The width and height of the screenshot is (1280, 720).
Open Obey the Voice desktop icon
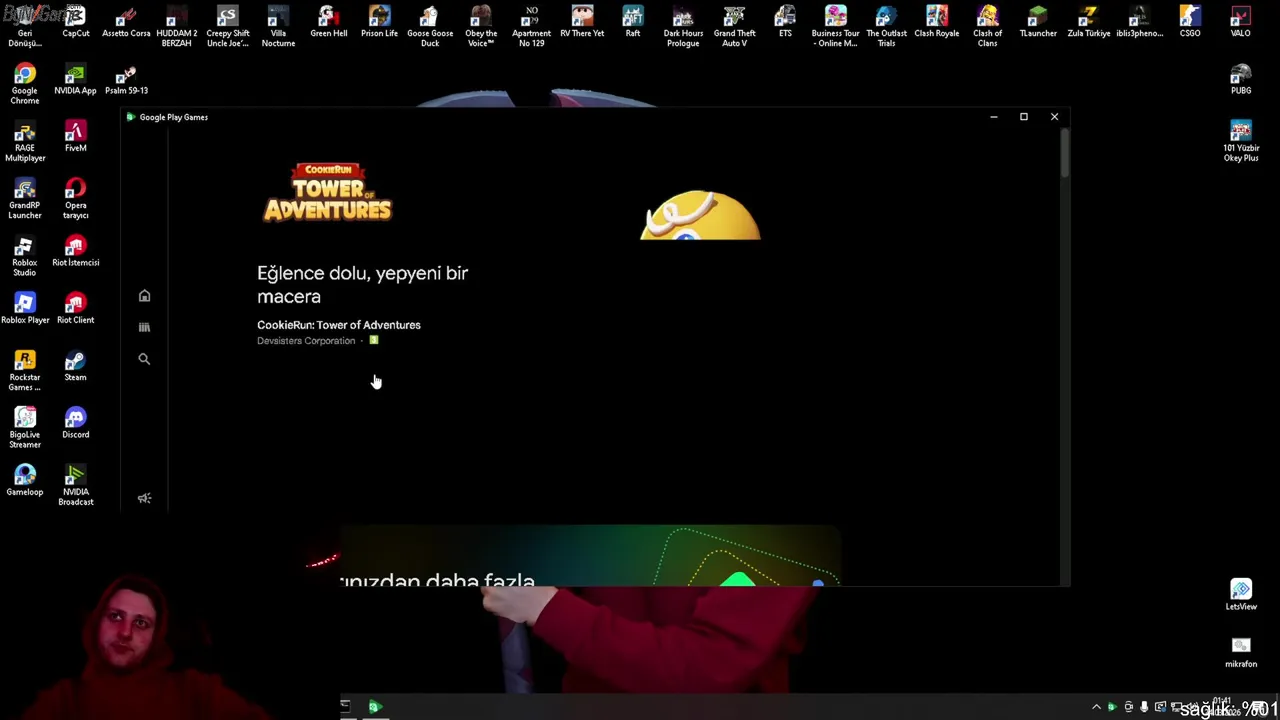pos(481,27)
